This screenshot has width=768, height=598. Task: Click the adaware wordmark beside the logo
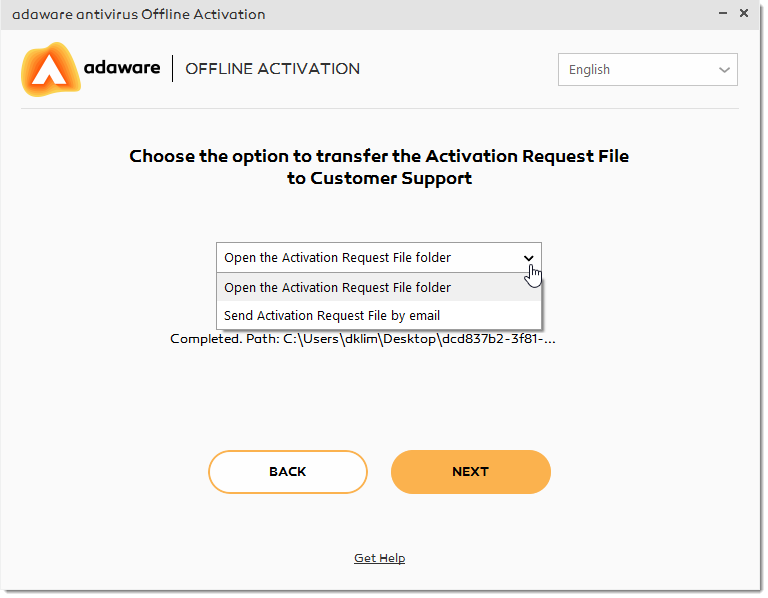click(x=122, y=67)
